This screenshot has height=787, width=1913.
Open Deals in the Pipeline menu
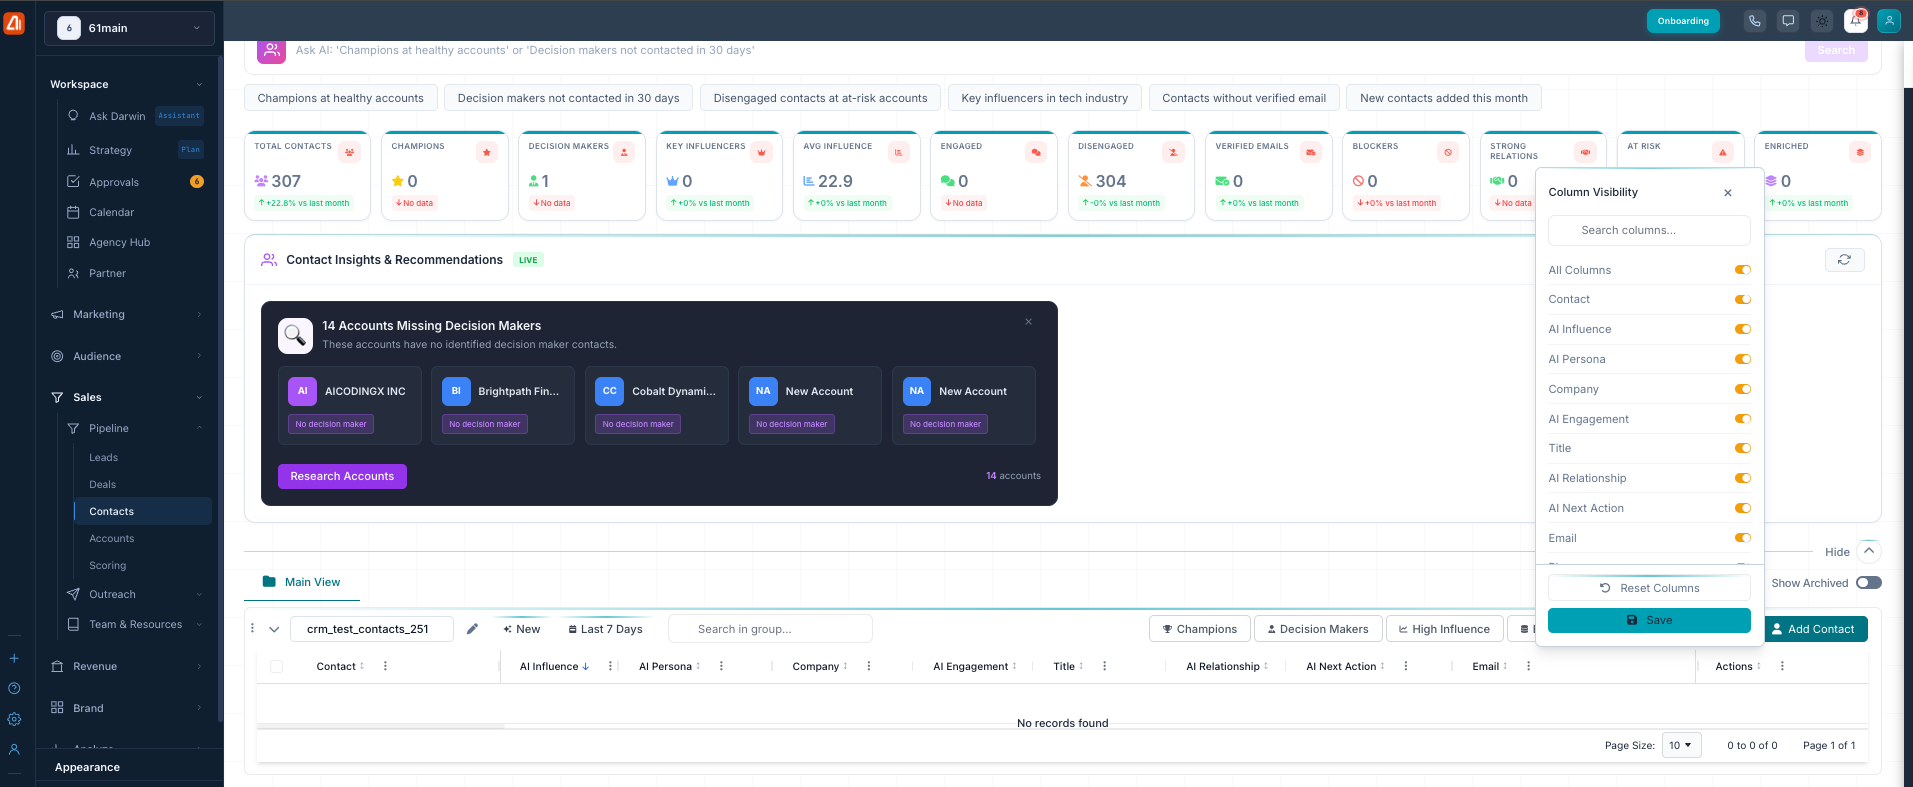102,484
